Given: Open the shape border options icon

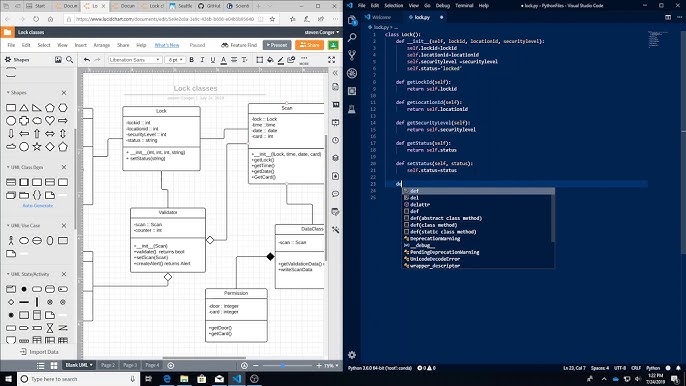Looking at the screenshot, I should pos(259,60).
